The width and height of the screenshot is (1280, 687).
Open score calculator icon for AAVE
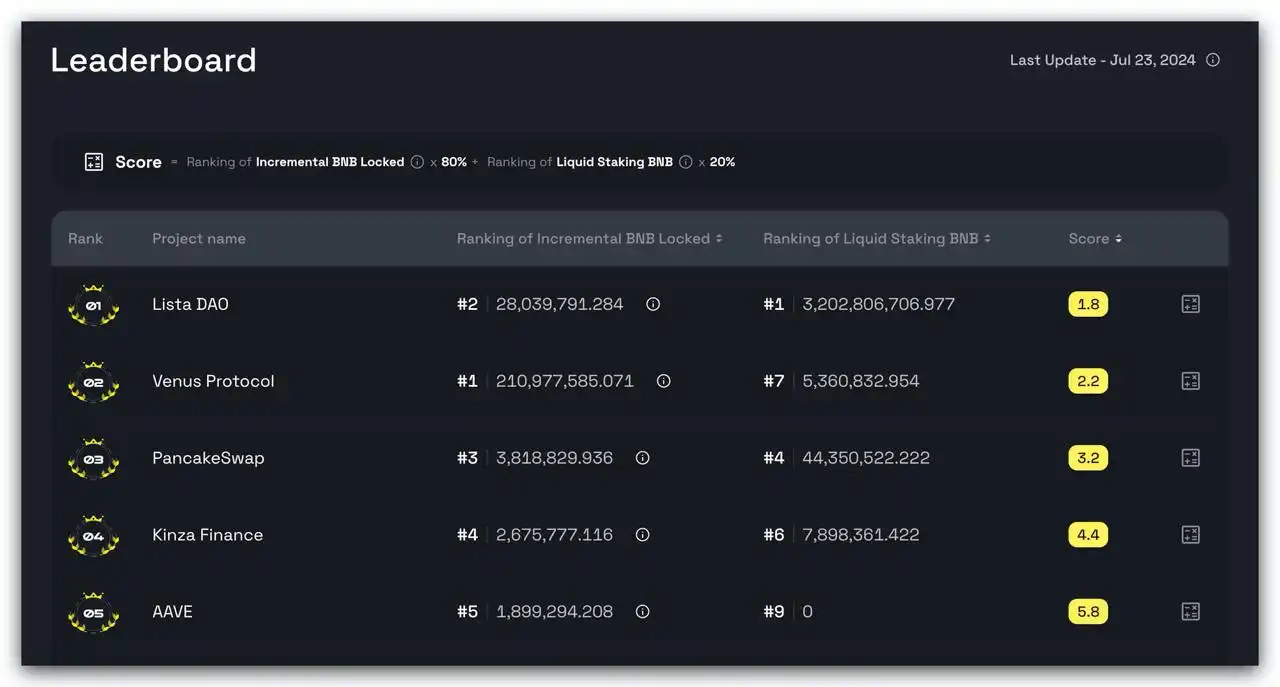pos(1190,611)
